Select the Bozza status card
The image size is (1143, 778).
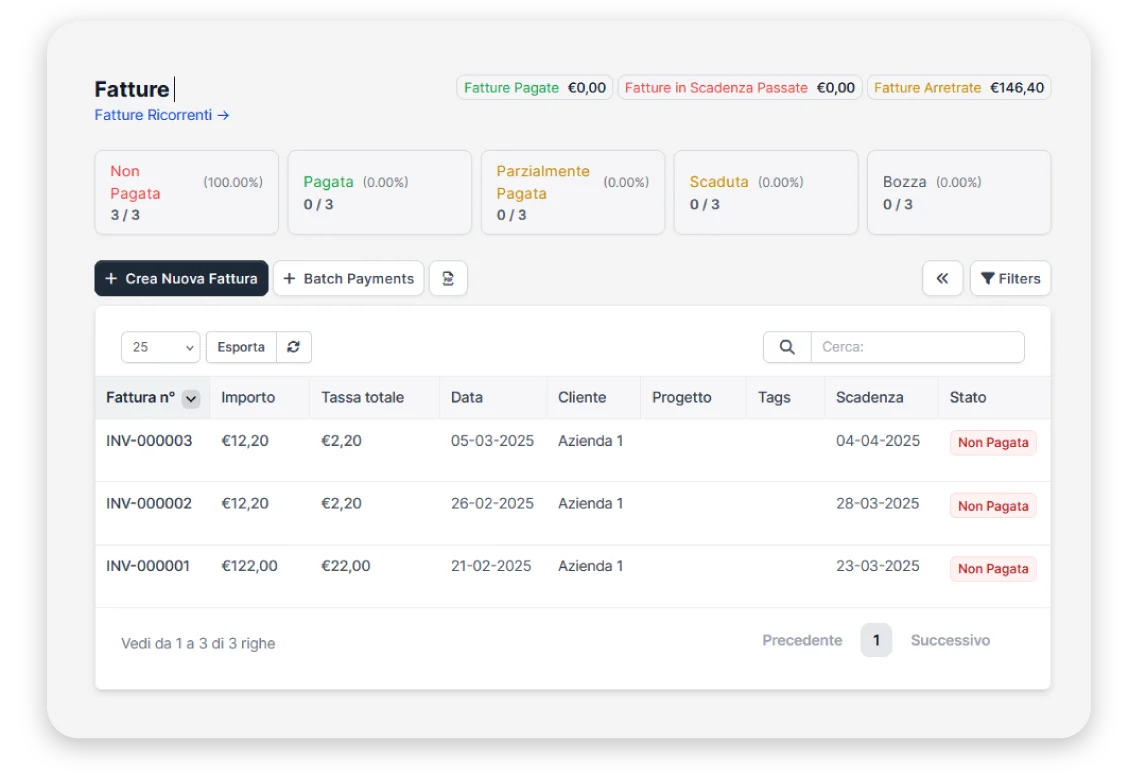[958, 193]
